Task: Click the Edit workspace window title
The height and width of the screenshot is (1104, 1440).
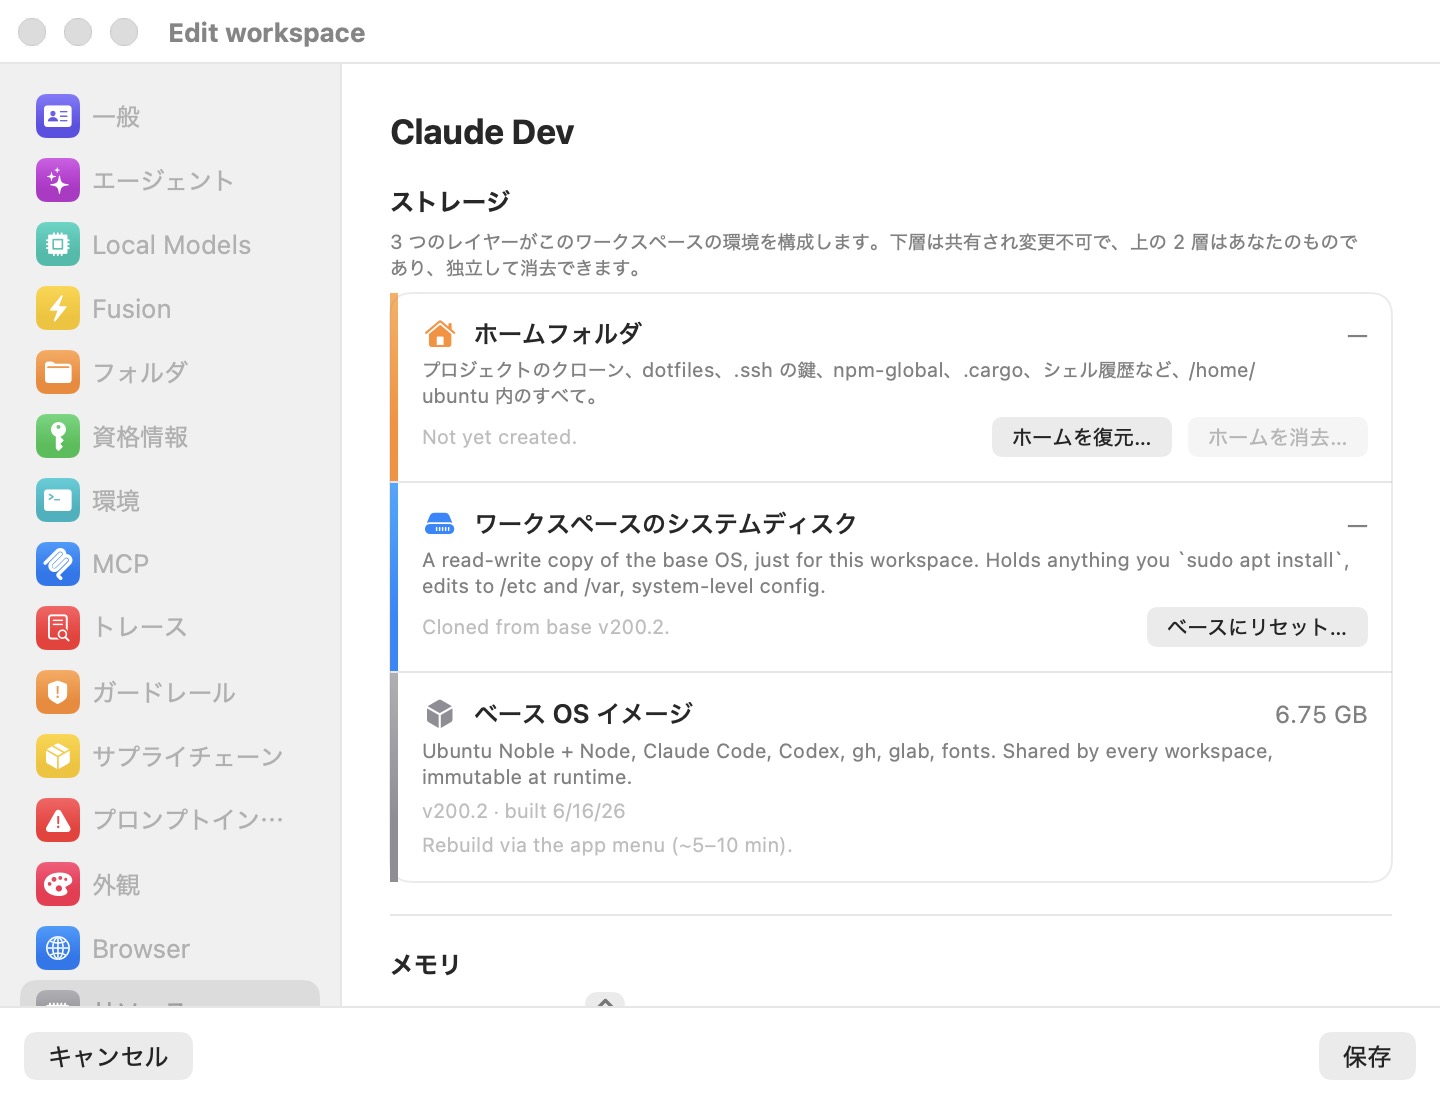Action: [267, 33]
